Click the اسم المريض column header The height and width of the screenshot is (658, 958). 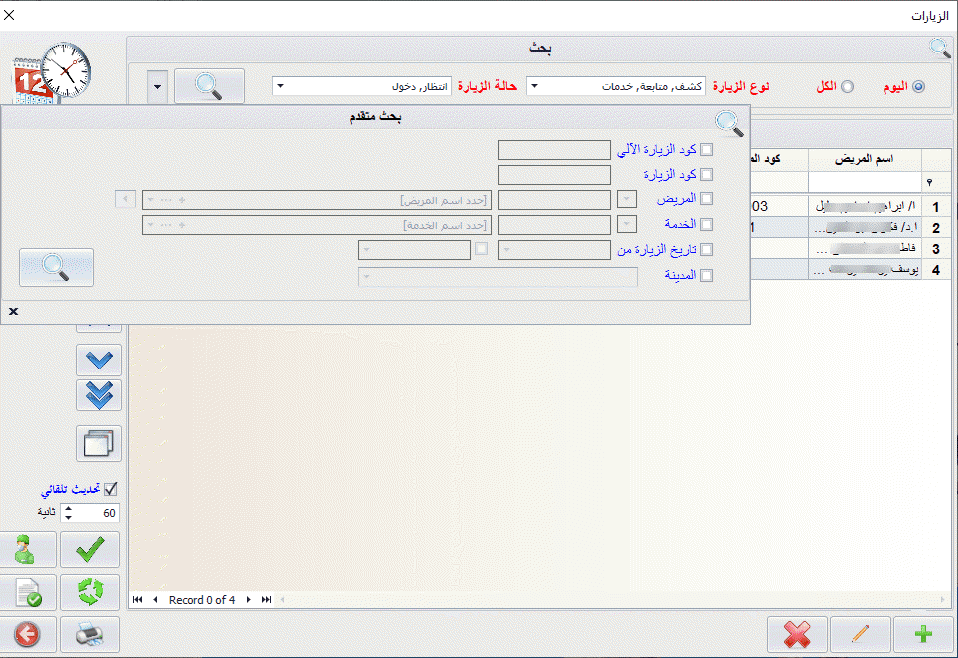click(865, 159)
